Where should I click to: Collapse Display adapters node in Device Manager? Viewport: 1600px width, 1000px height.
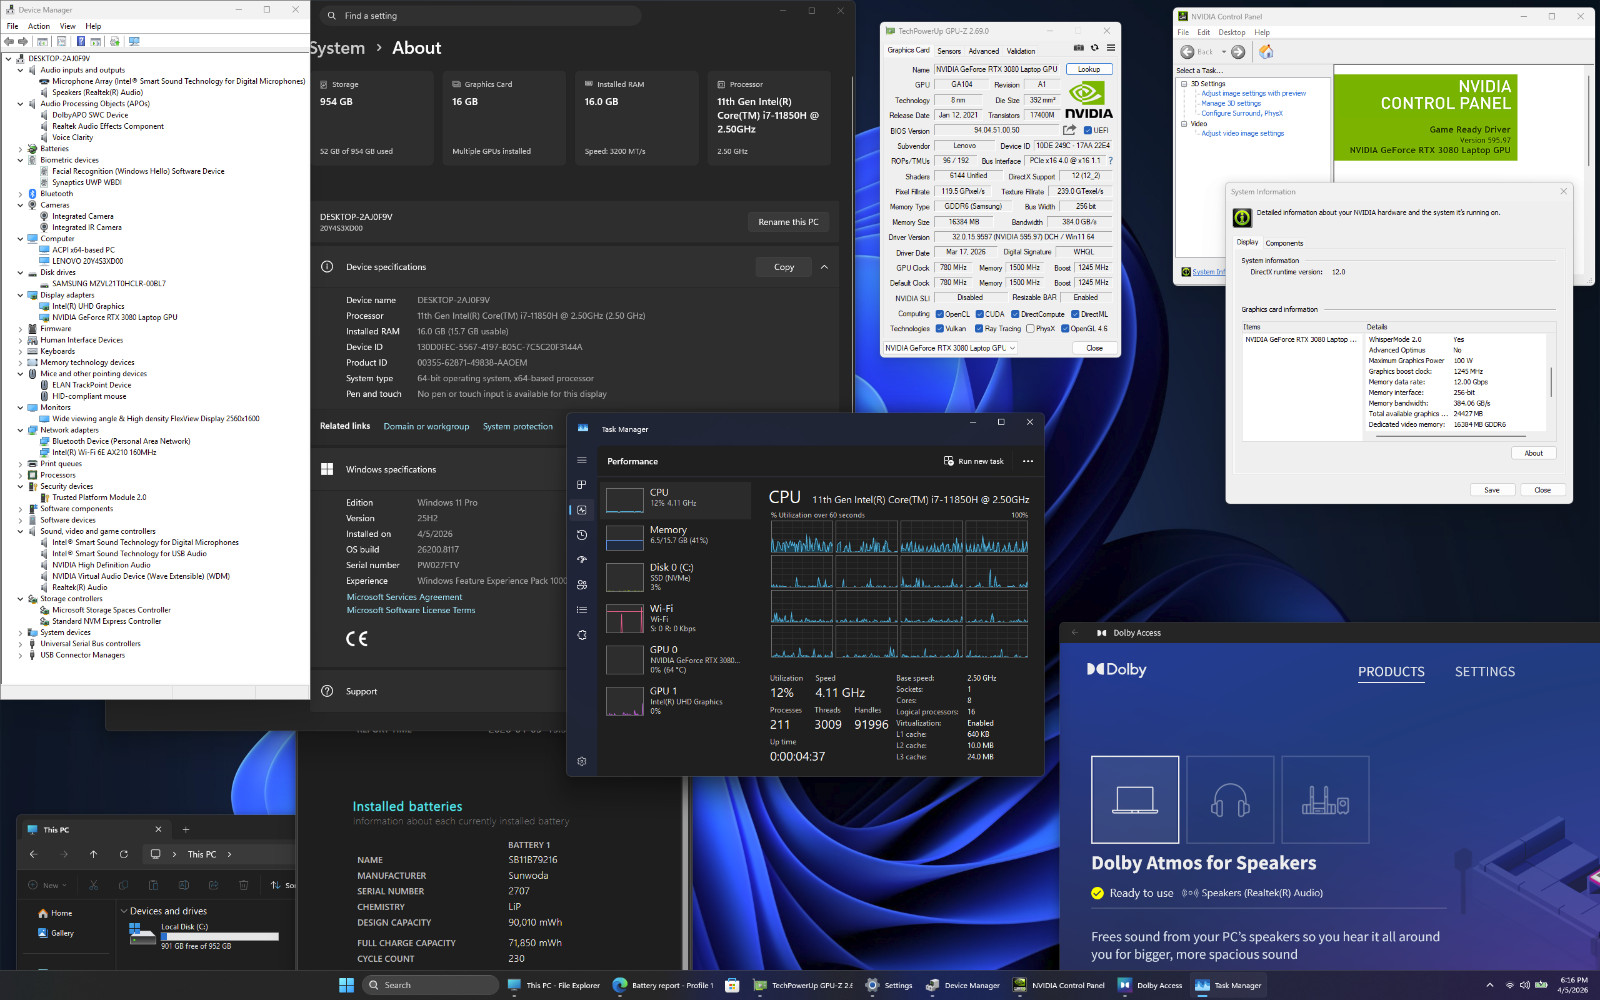click(20, 295)
